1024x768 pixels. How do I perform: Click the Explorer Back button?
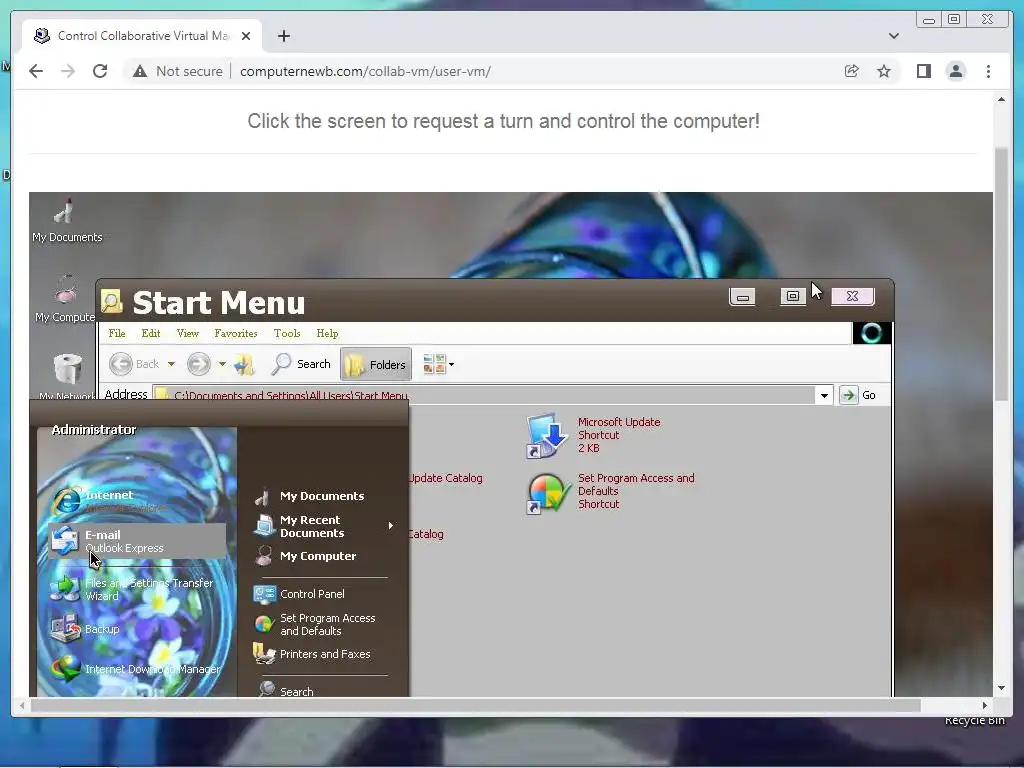[135, 364]
